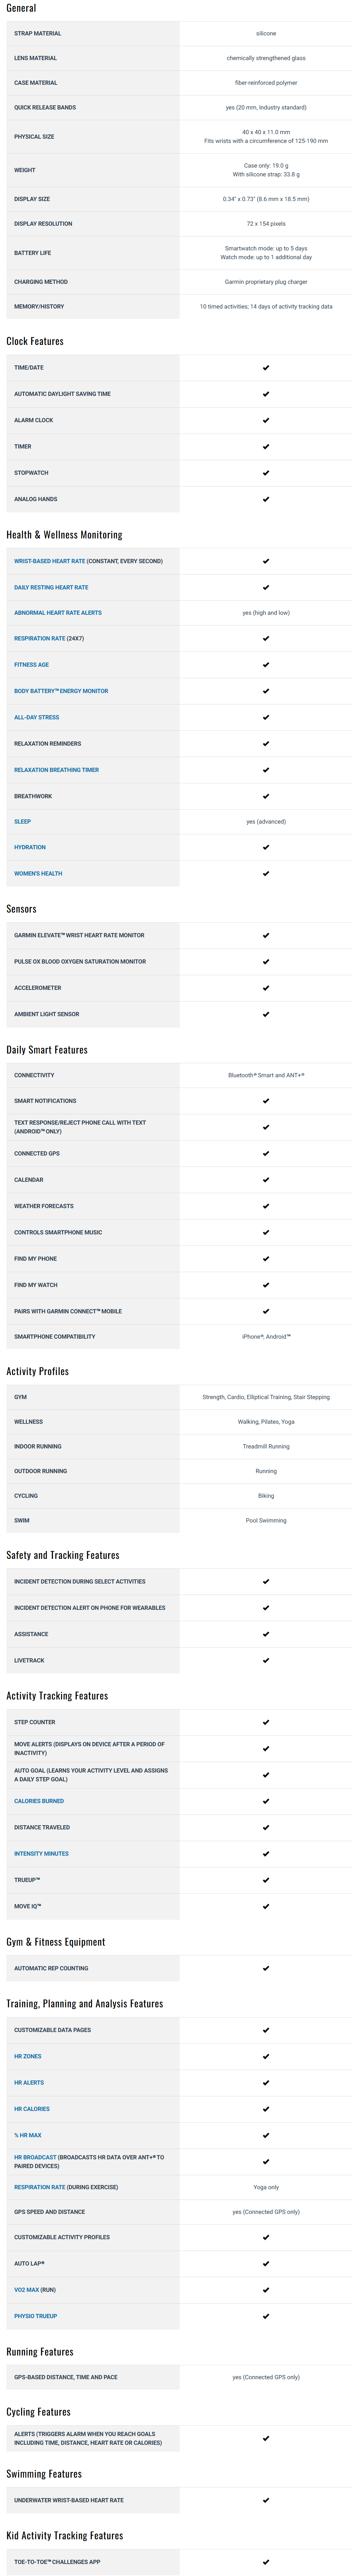The width and height of the screenshot is (359, 2576).
Task: Click the Step Counter checkmark
Action: [x=266, y=1722]
